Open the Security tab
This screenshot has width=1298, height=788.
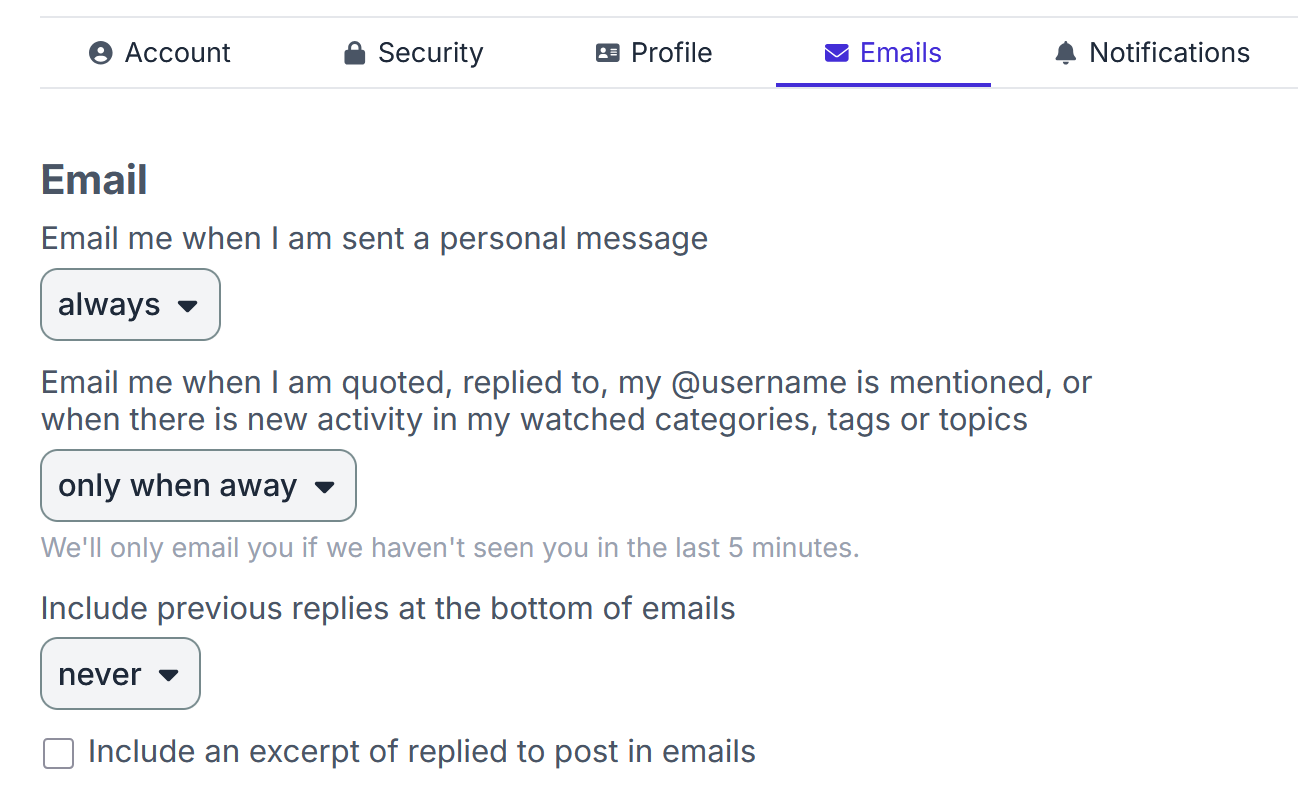413,53
